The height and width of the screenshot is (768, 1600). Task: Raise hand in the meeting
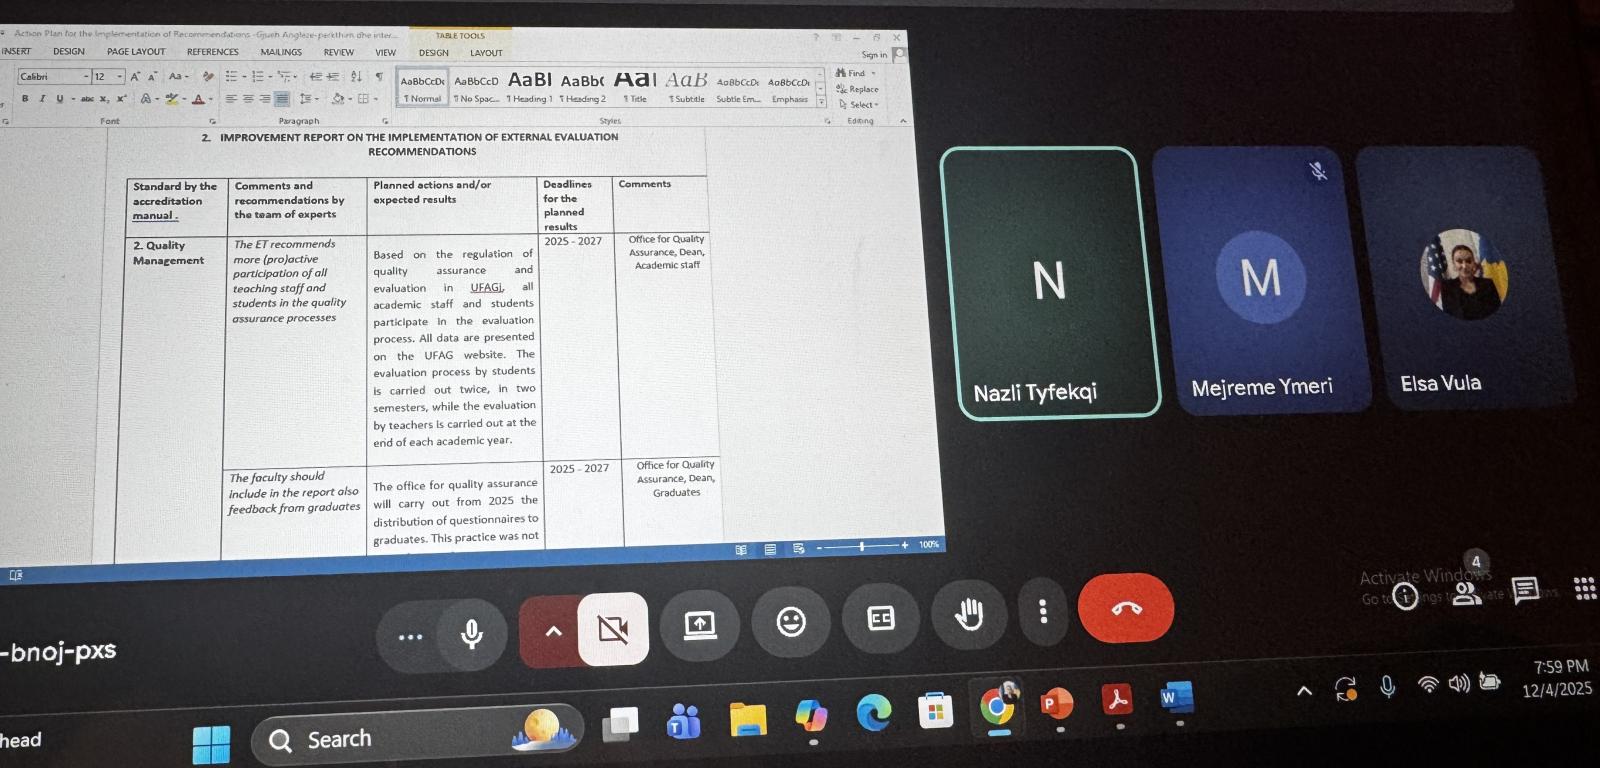tap(968, 614)
